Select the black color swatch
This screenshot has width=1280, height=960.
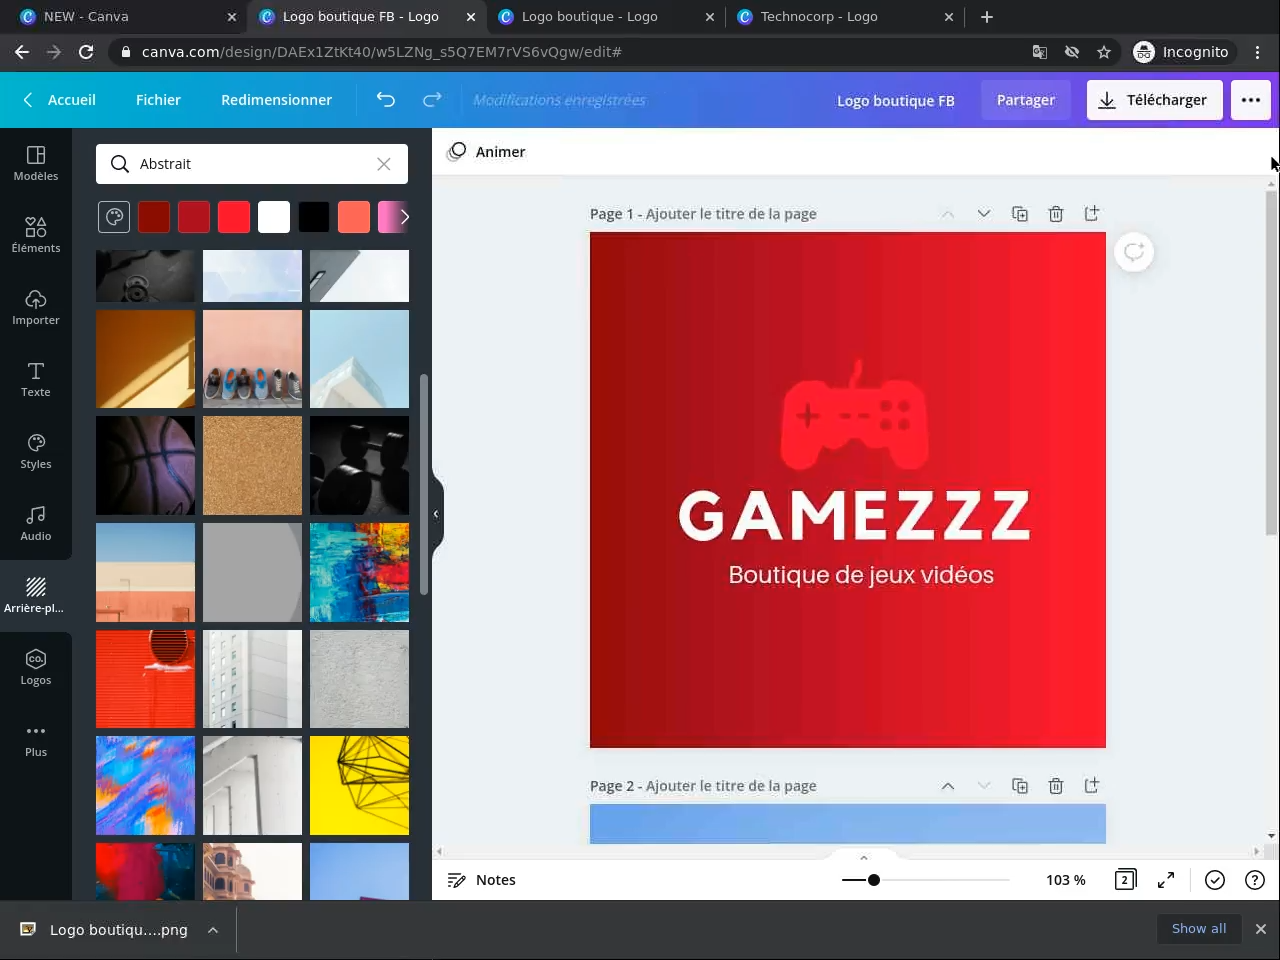pos(314,217)
